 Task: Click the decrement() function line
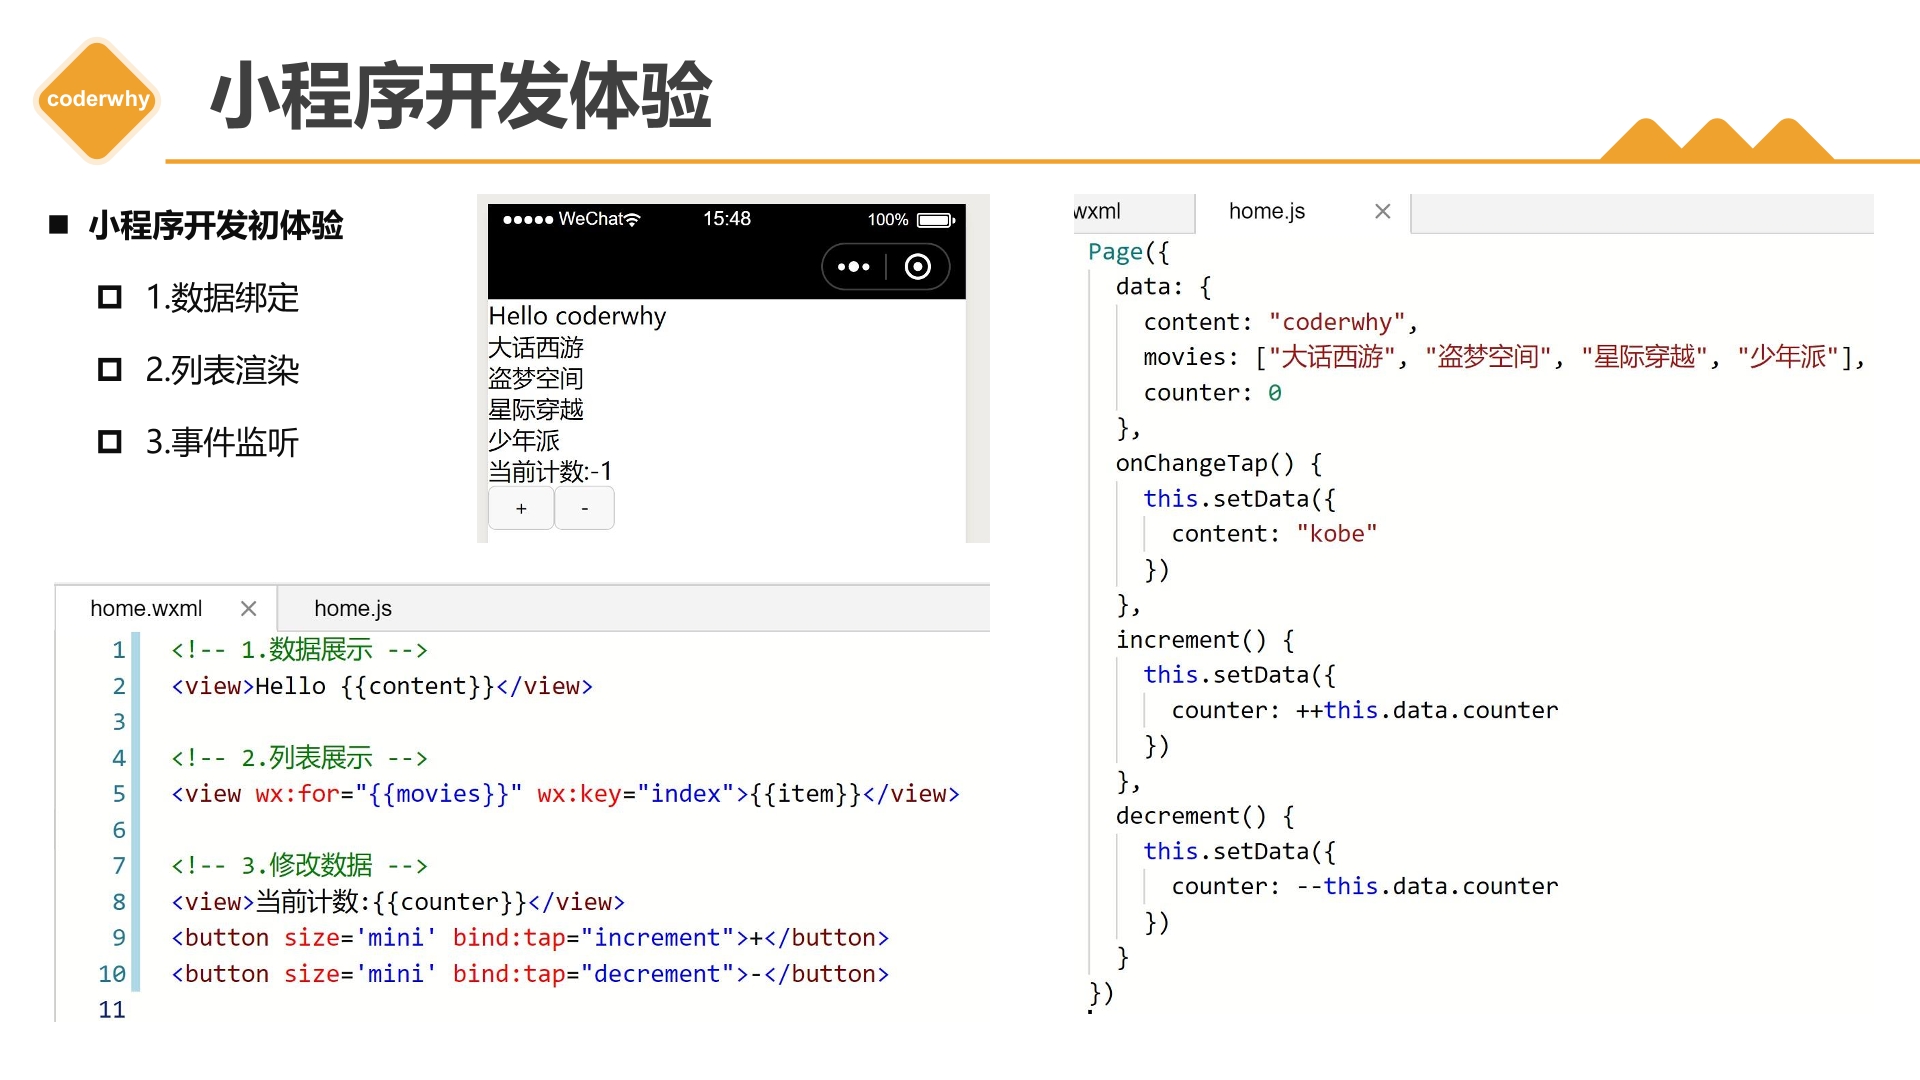tap(1205, 816)
